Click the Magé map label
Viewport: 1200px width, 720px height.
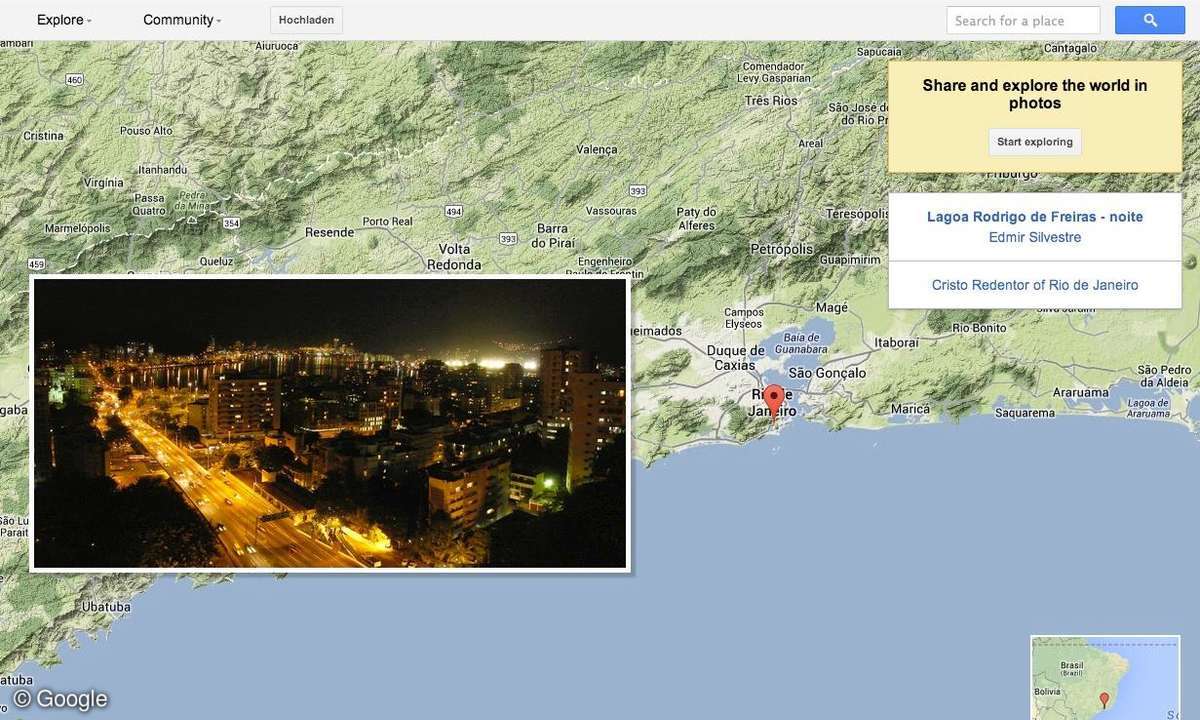coord(832,308)
